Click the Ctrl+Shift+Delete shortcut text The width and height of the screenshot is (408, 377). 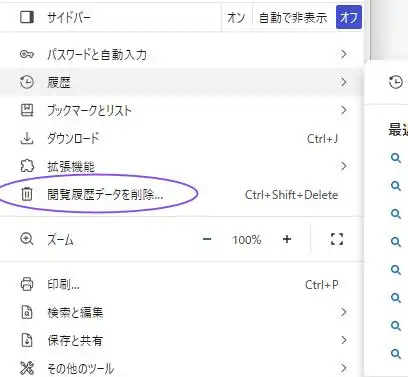point(291,195)
